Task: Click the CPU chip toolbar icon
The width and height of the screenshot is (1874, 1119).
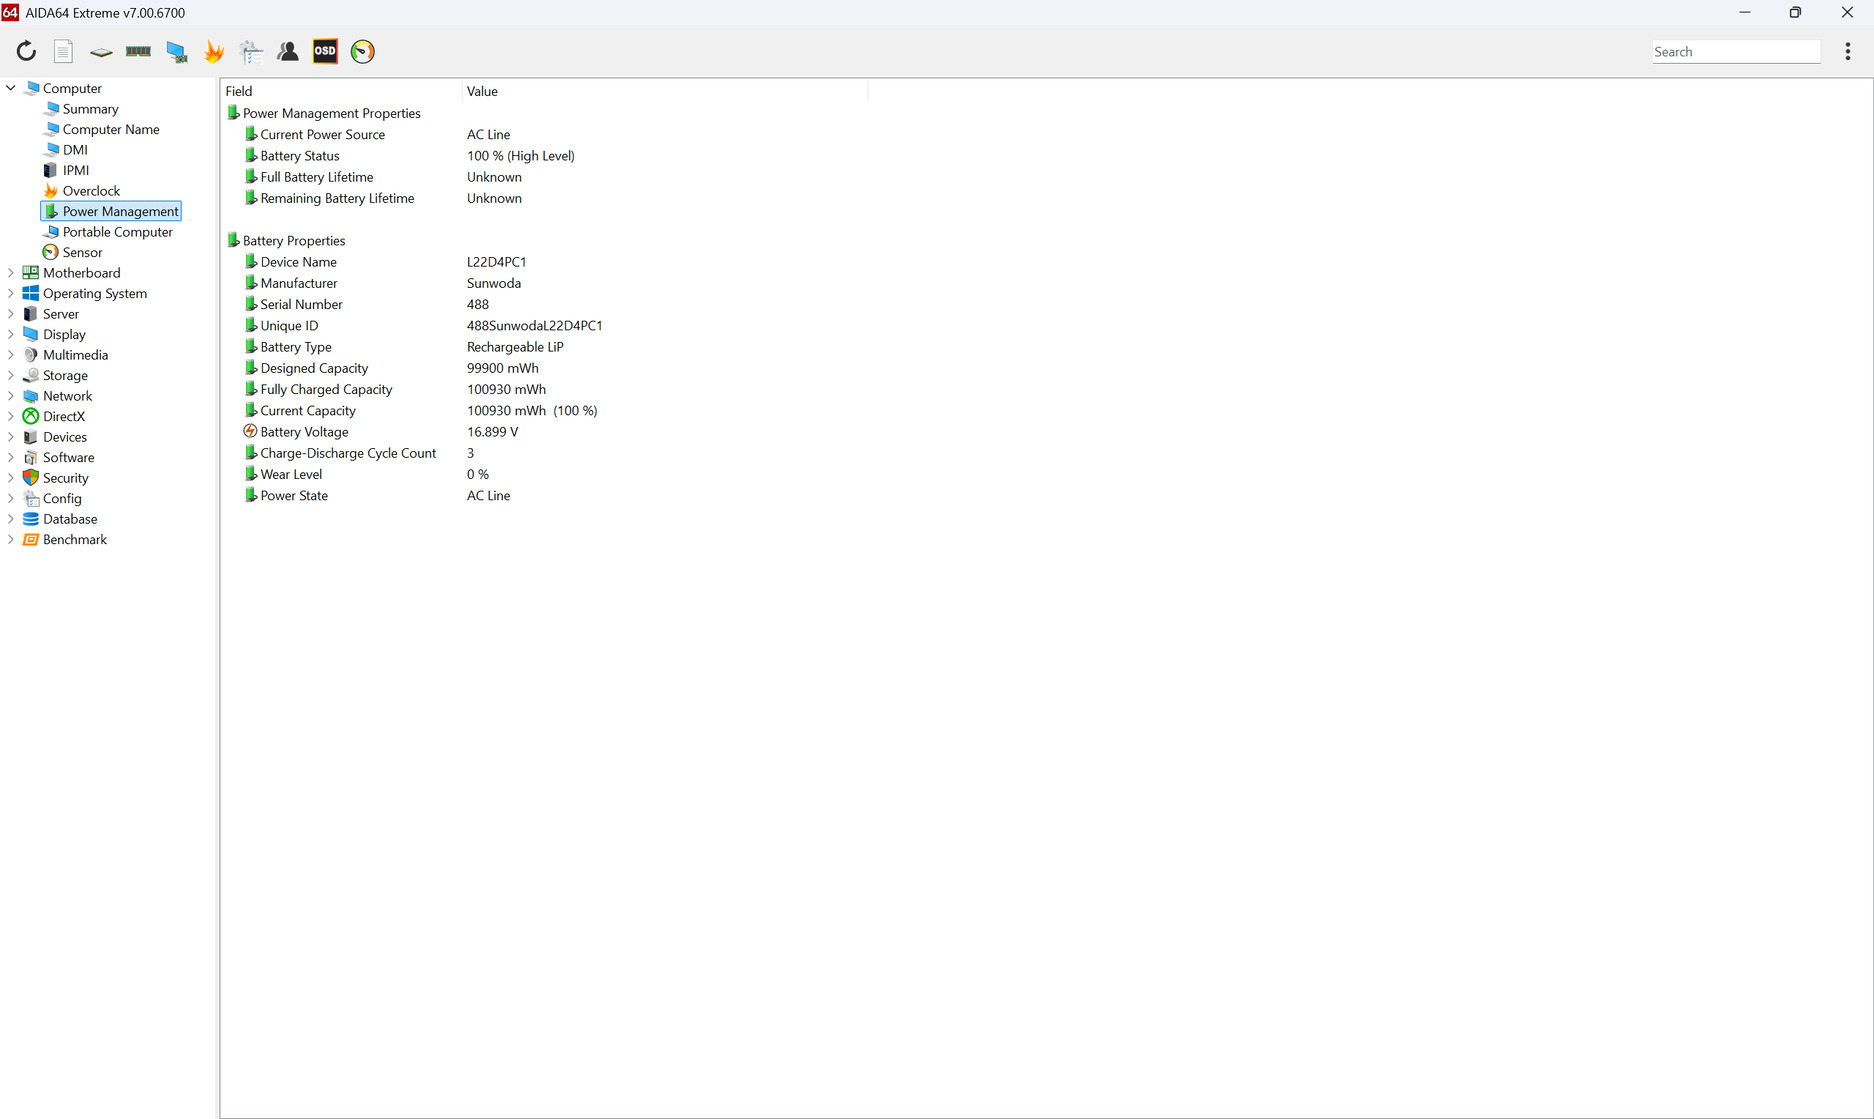Action: [x=101, y=51]
